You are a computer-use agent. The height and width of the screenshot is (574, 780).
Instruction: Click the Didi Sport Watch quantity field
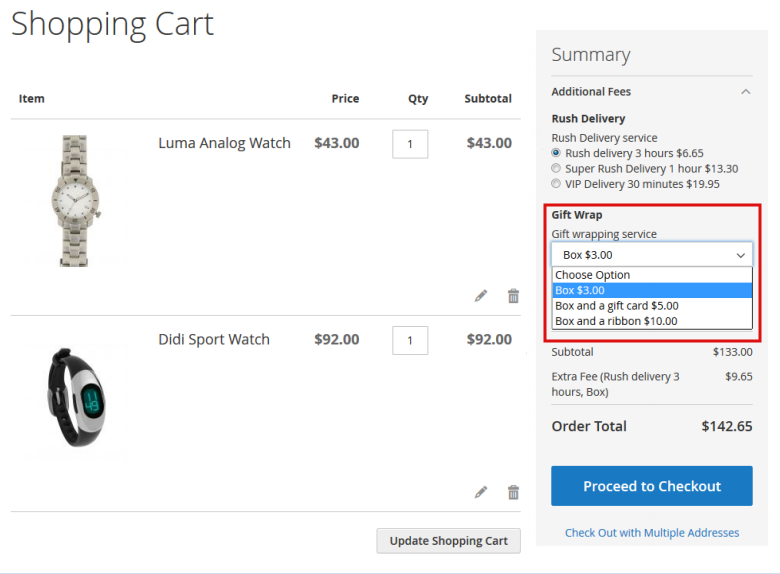(x=410, y=340)
